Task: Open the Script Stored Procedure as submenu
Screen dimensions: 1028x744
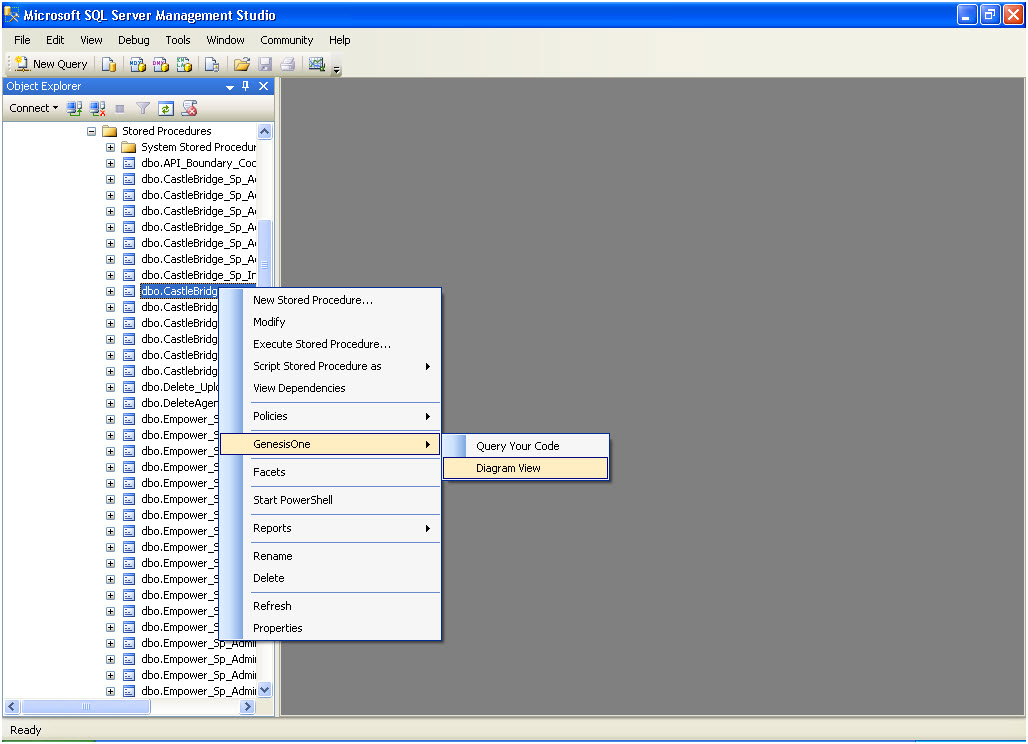Action: pyautogui.click(x=330, y=366)
